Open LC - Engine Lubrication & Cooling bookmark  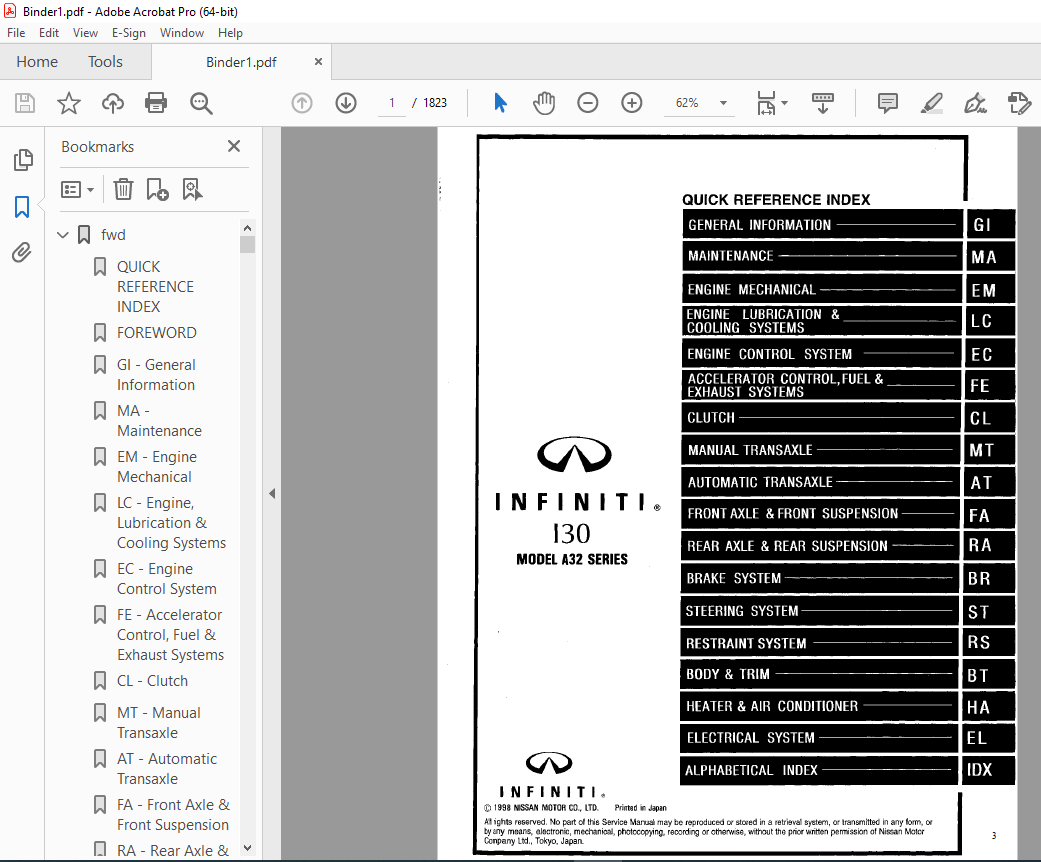(x=171, y=523)
